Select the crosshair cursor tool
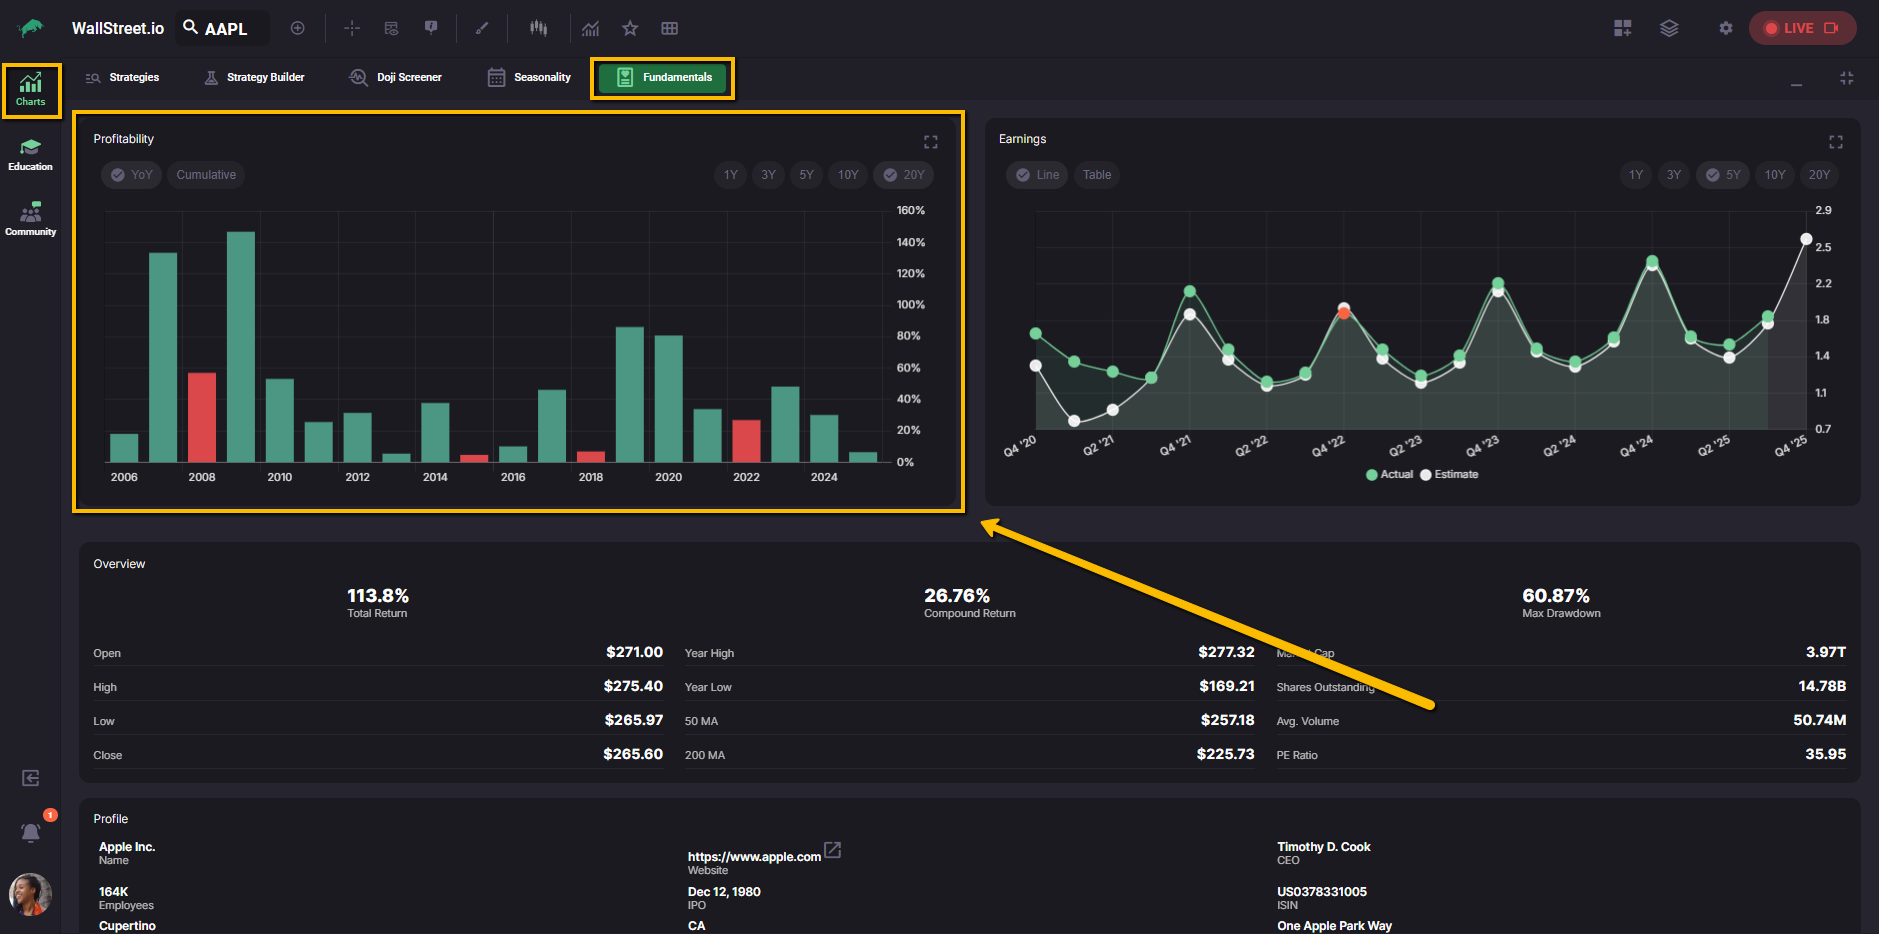This screenshot has height=934, width=1879. (352, 28)
